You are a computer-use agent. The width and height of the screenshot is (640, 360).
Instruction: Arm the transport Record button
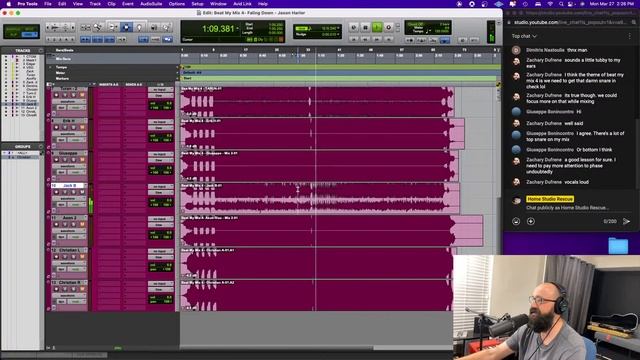click(x=389, y=27)
